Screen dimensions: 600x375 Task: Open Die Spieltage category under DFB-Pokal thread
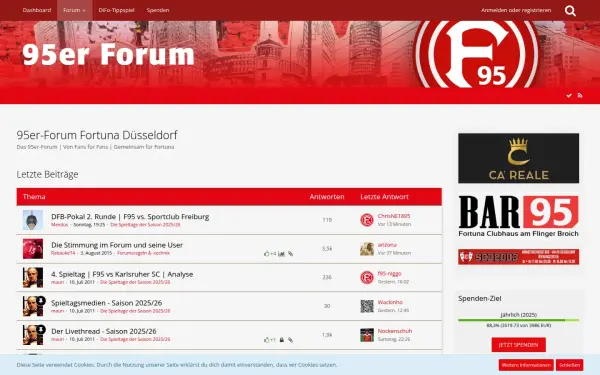click(145, 225)
